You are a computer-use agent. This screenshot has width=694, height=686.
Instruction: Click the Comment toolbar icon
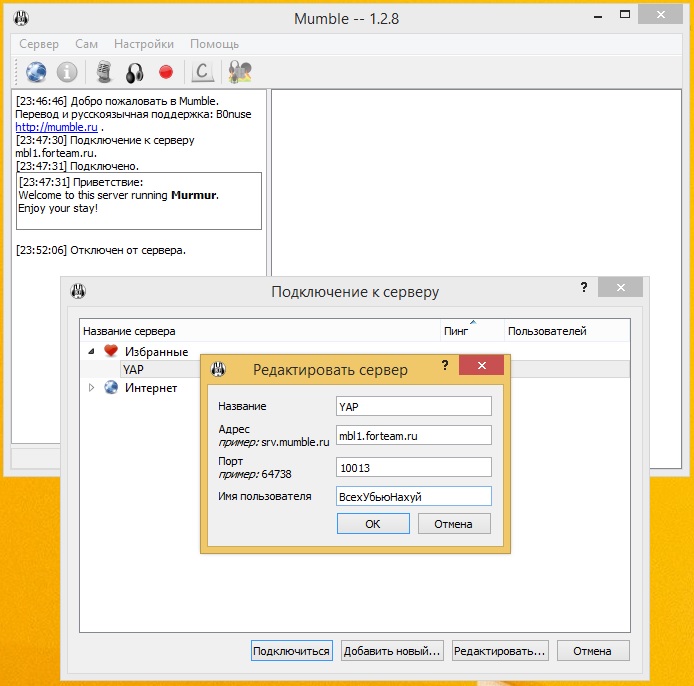202,72
